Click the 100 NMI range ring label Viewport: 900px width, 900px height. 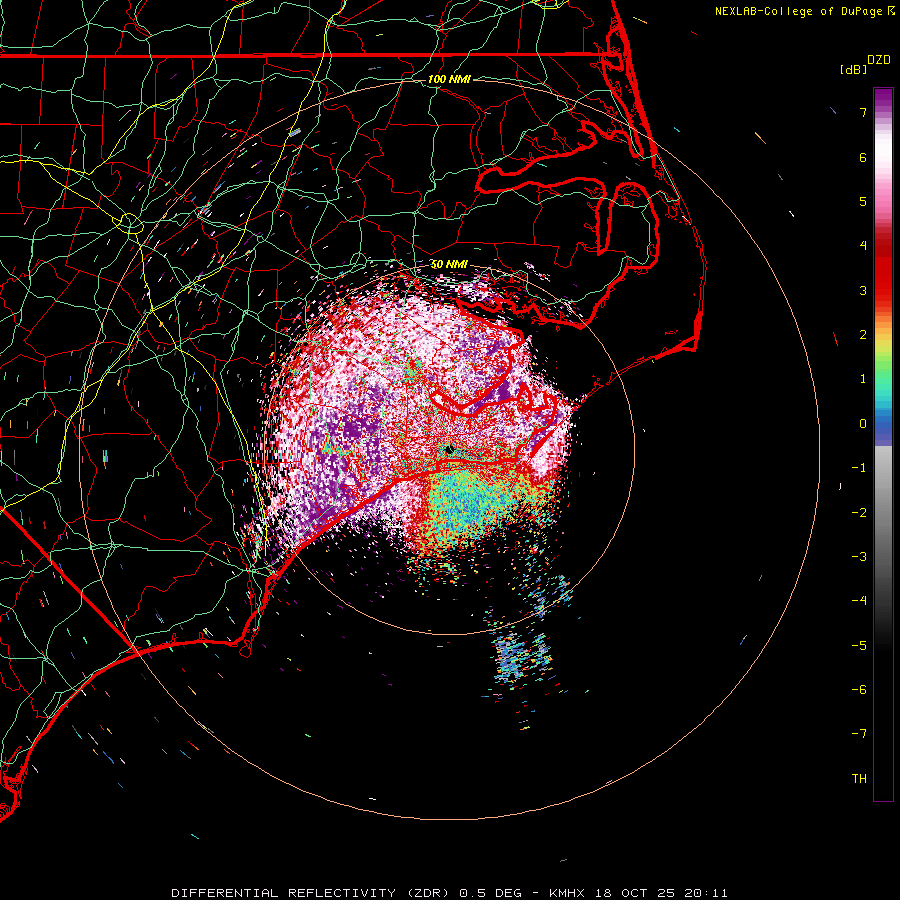449,79
